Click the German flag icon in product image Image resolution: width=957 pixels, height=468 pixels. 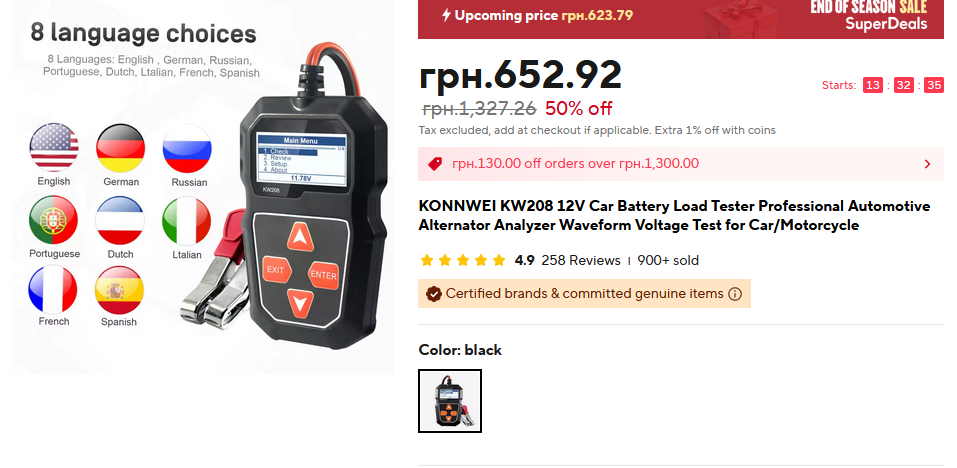(120, 148)
